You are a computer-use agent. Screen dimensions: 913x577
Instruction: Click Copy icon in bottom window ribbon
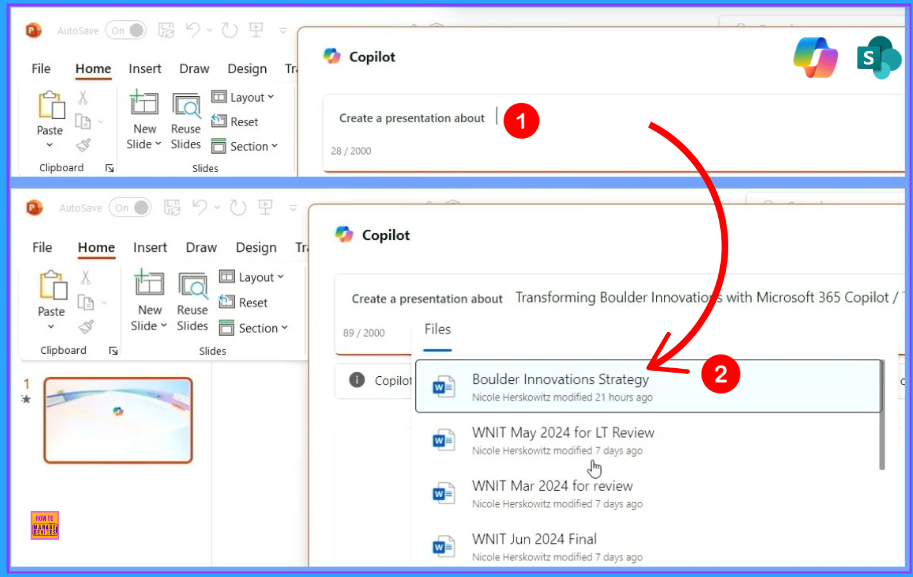point(86,302)
